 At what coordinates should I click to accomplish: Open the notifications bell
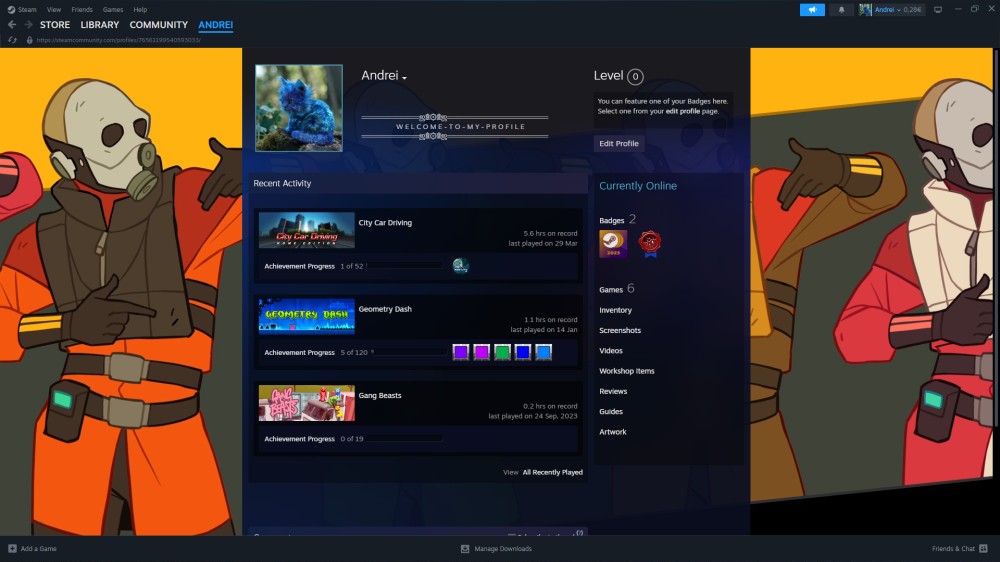[x=841, y=10]
